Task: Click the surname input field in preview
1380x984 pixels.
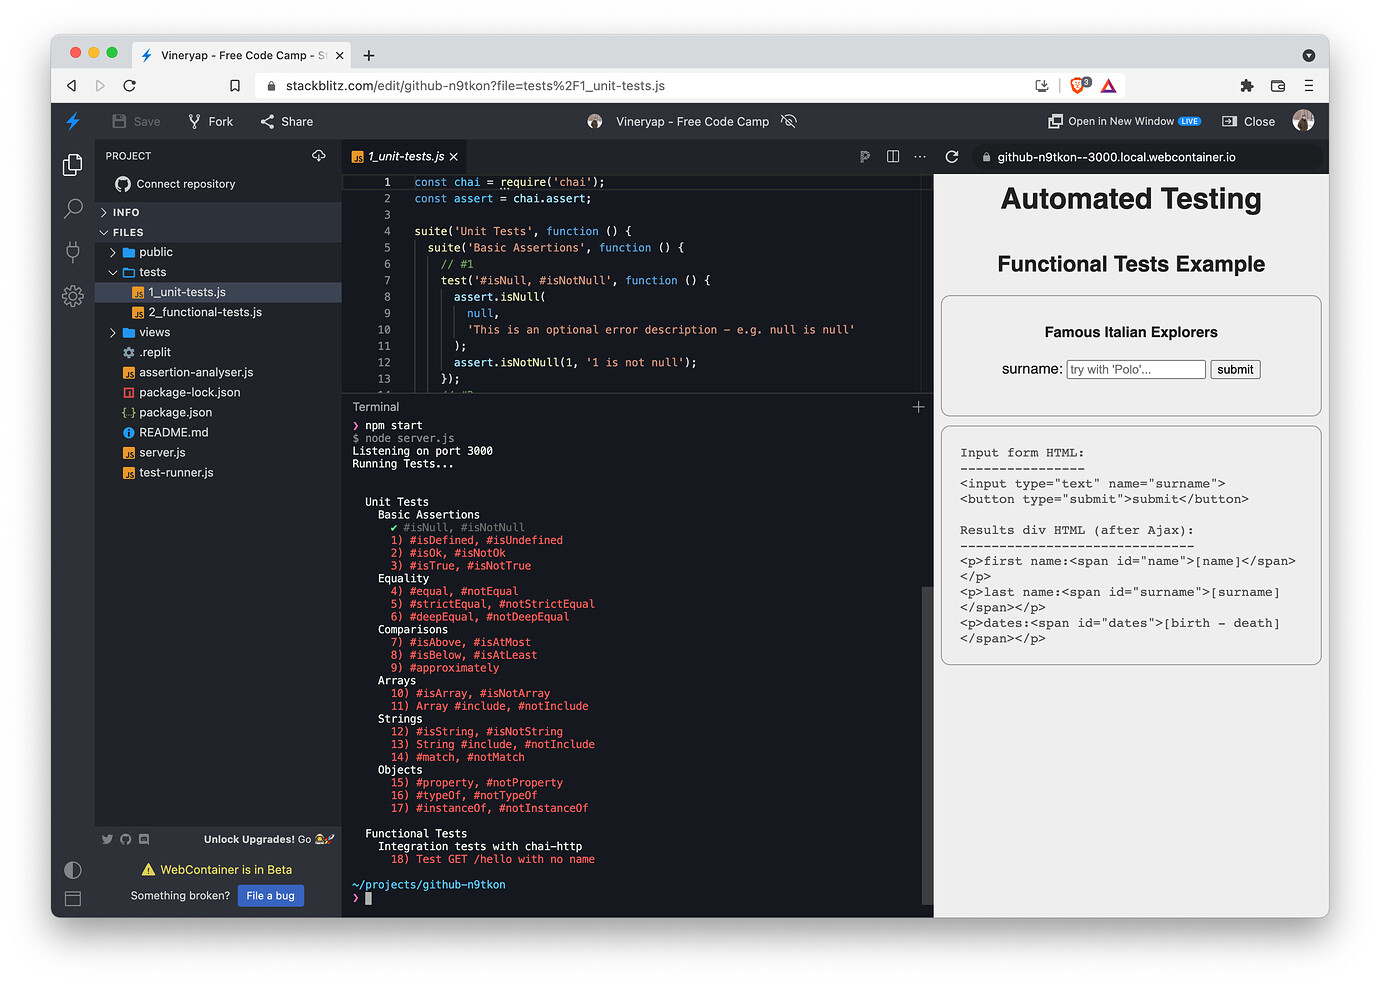Action: coord(1135,369)
